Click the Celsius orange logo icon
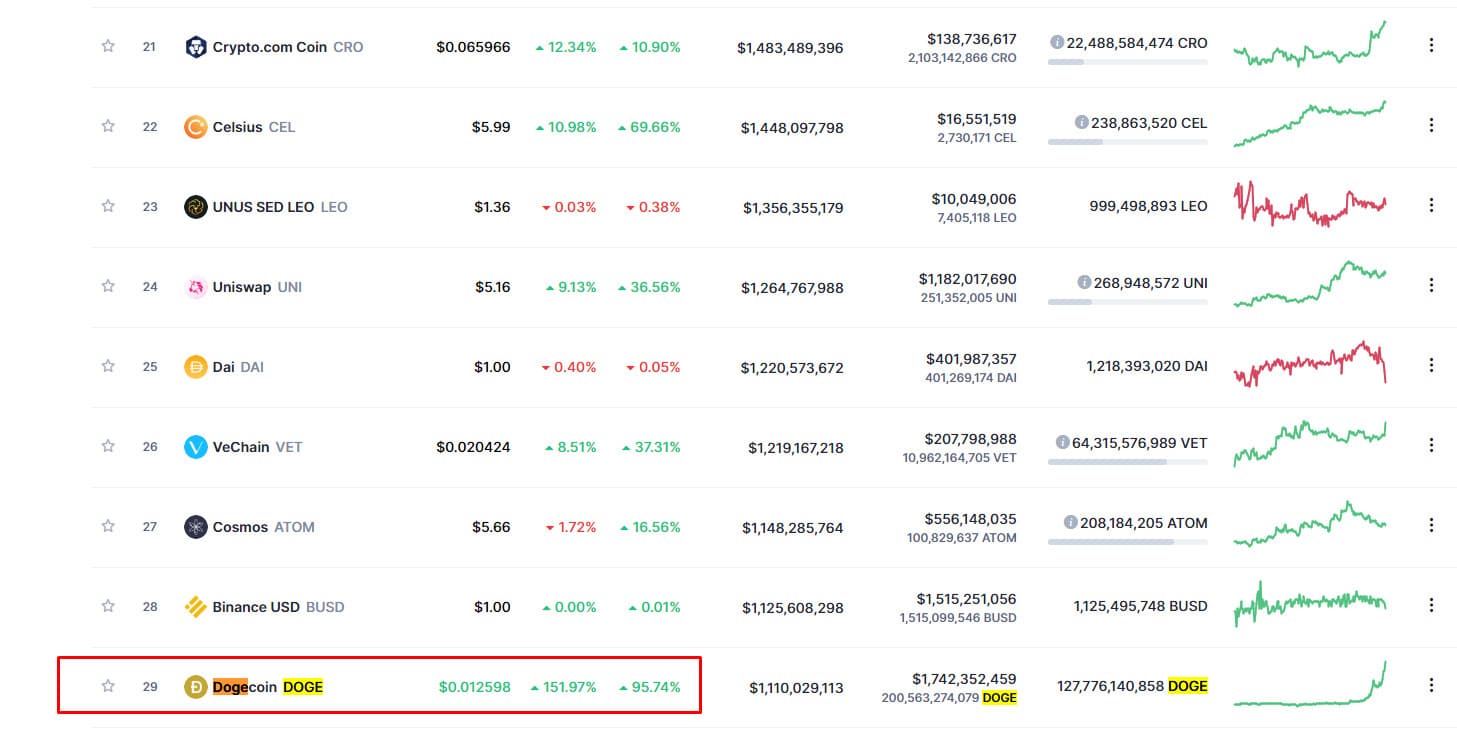 pos(196,127)
